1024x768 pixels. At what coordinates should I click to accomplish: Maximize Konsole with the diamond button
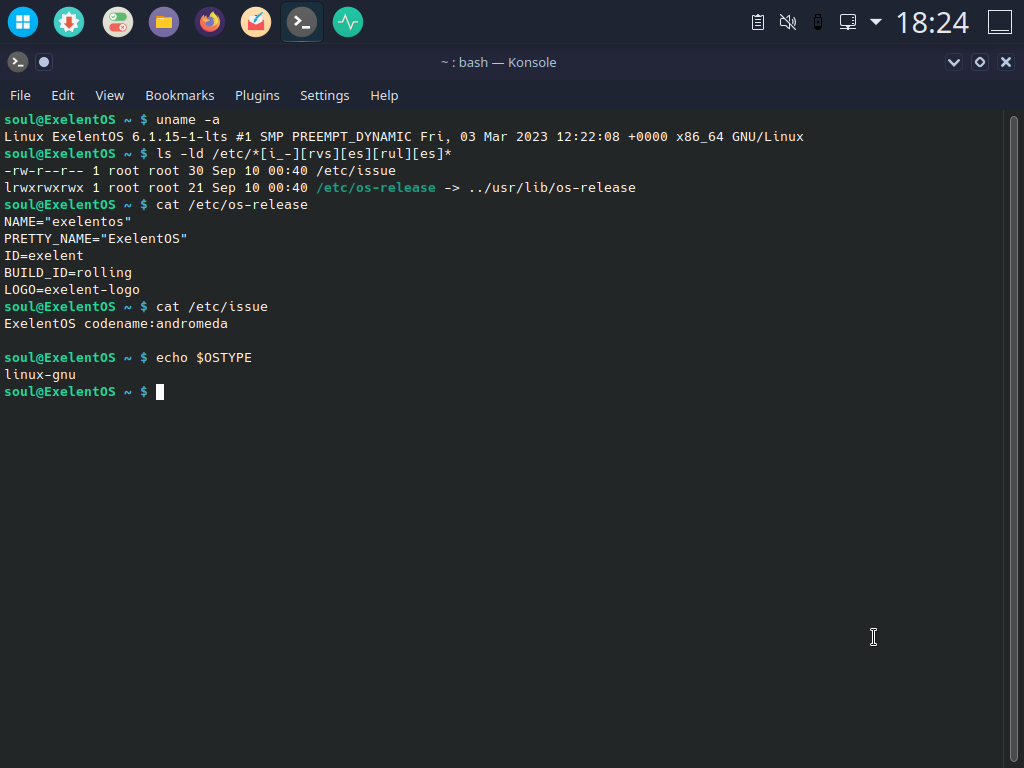(x=980, y=62)
